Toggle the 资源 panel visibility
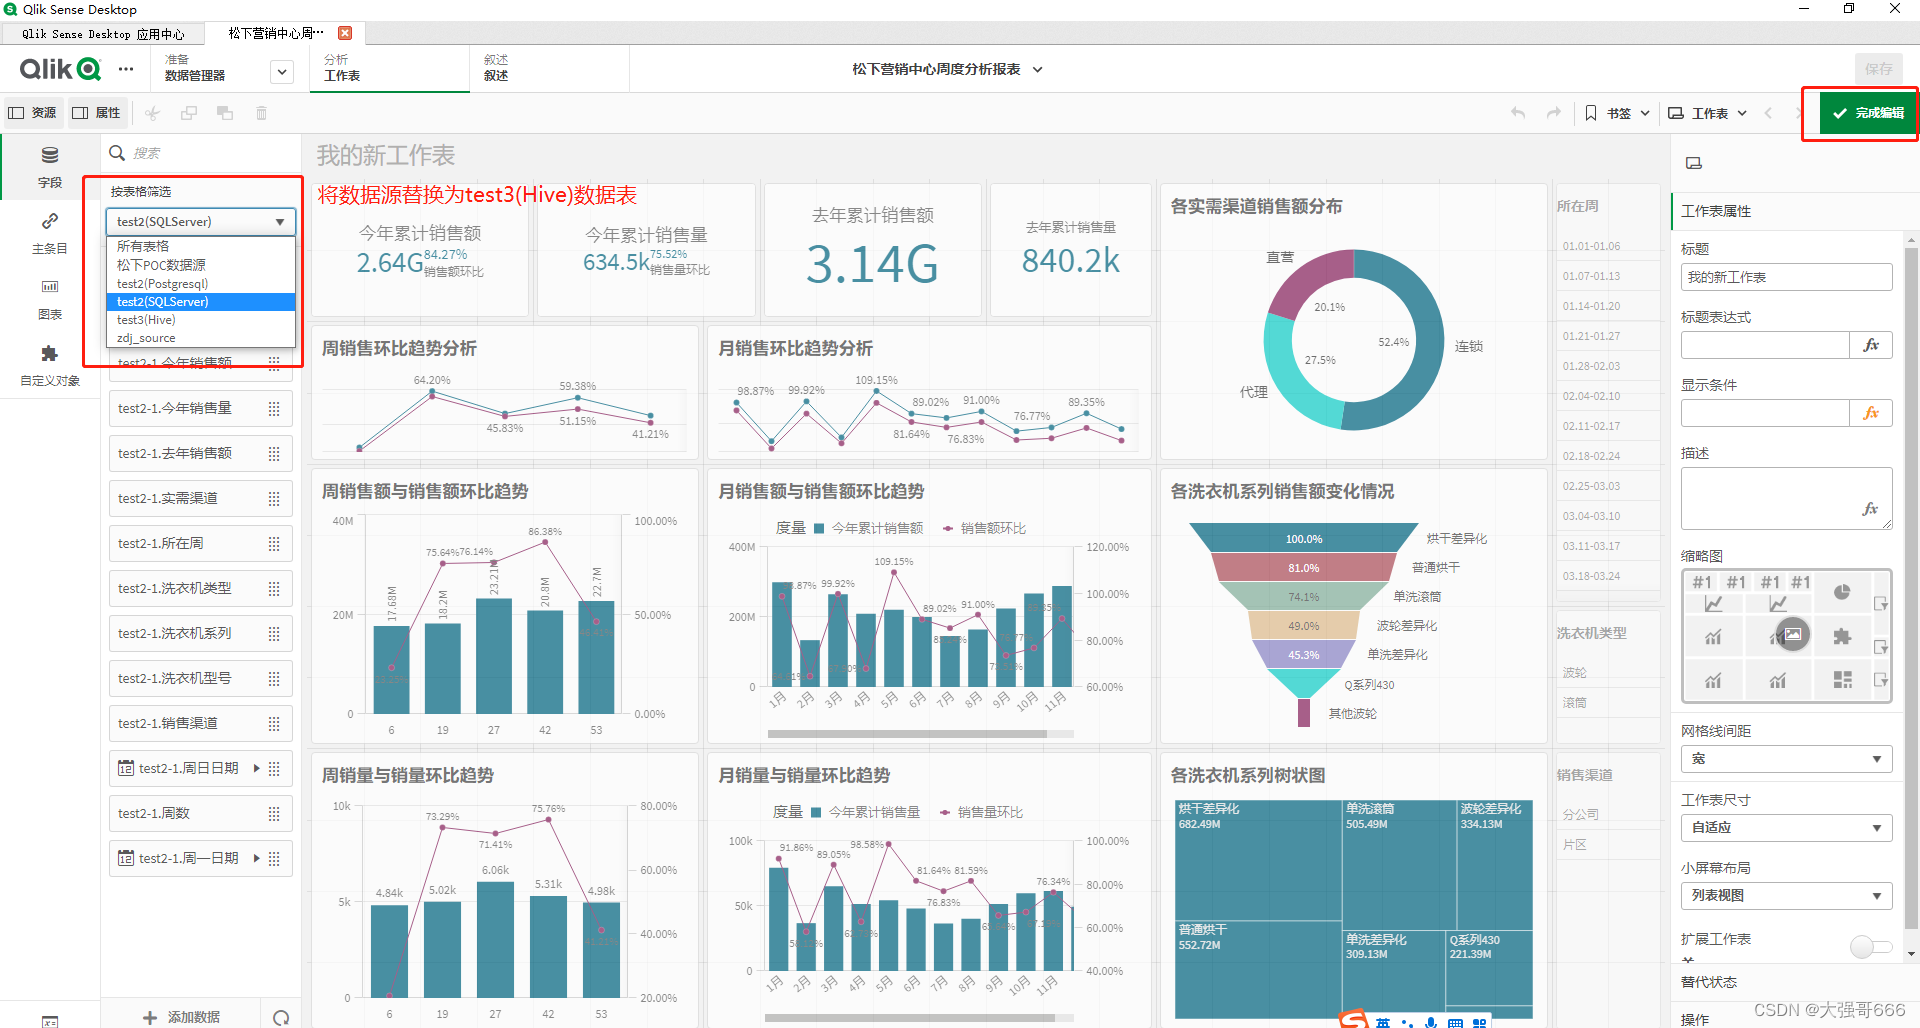This screenshot has width=1920, height=1028. click(x=31, y=112)
